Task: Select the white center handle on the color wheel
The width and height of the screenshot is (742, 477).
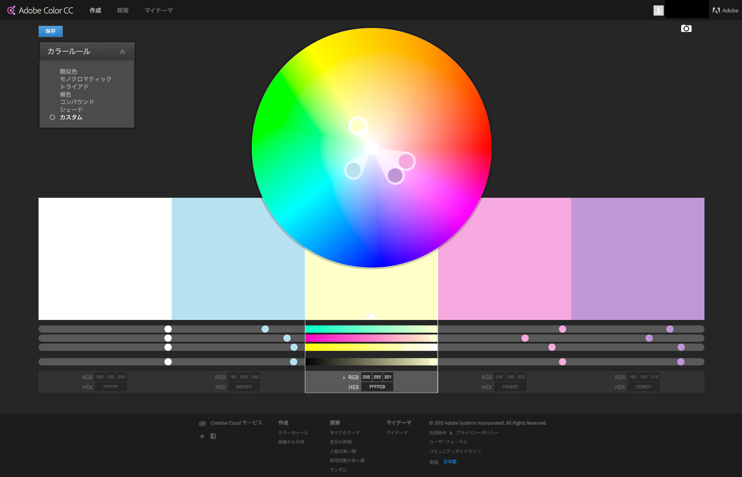Action: pos(372,148)
